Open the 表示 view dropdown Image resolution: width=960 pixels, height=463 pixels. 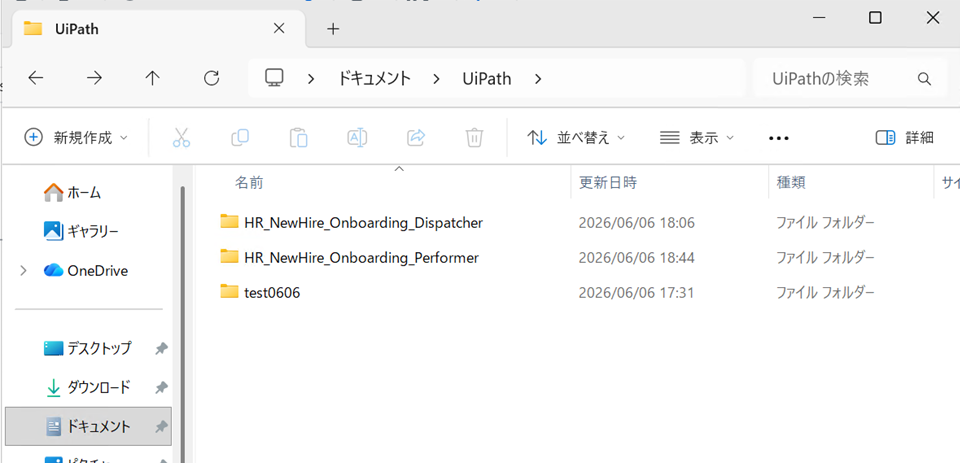point(697,138)
